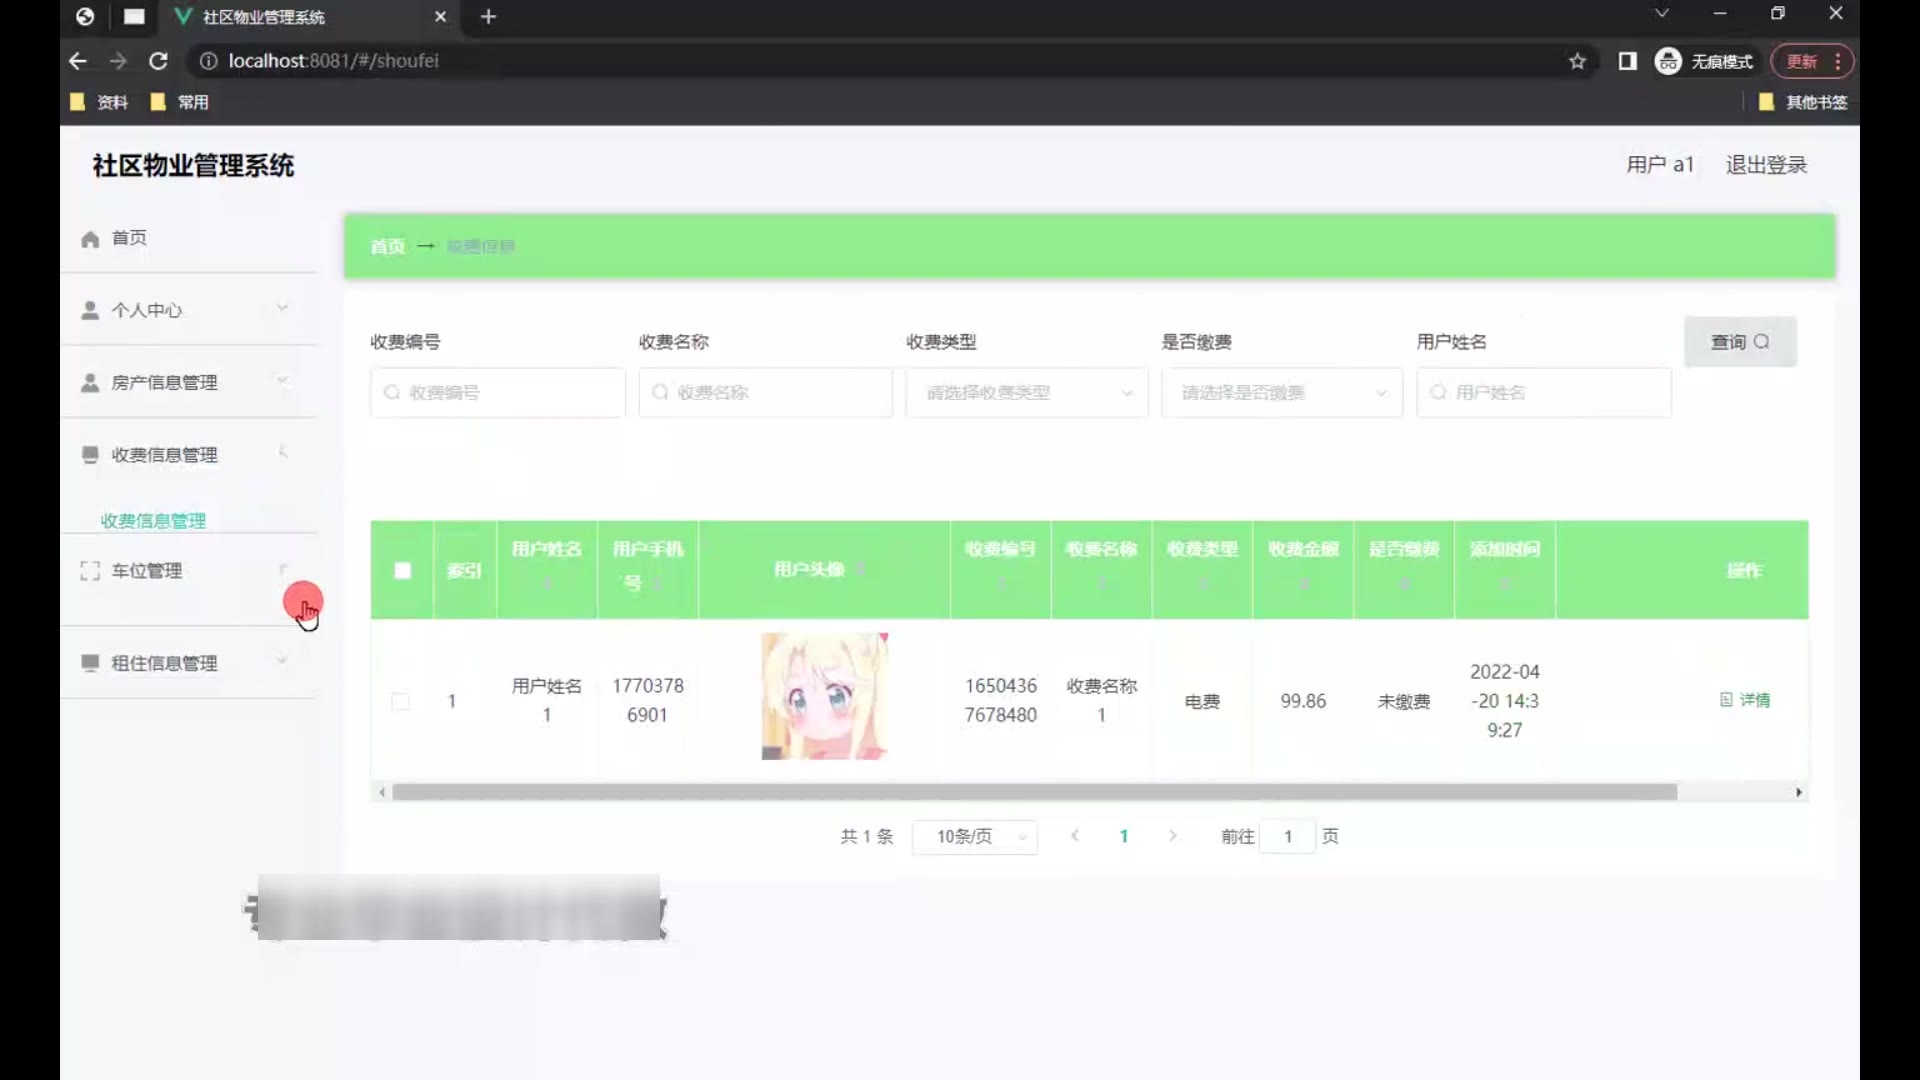The height and width of the screenshot is (1080, 1920).
Task: Click the 租住信息管理 monitor icon
Action: coord(90,663)
